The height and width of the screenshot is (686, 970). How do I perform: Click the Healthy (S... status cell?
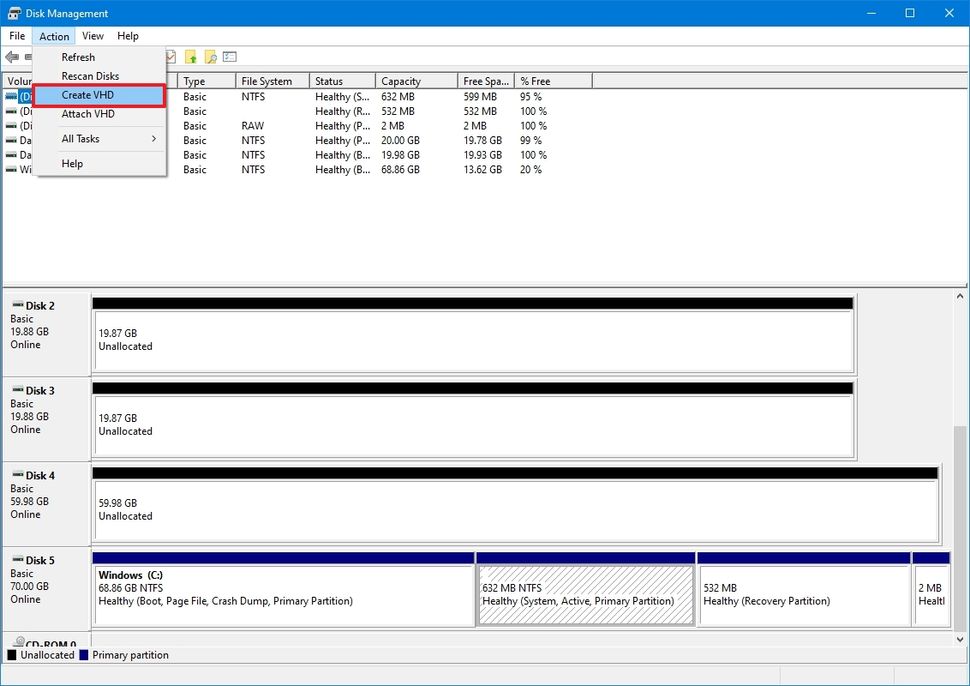click(342, 96)
